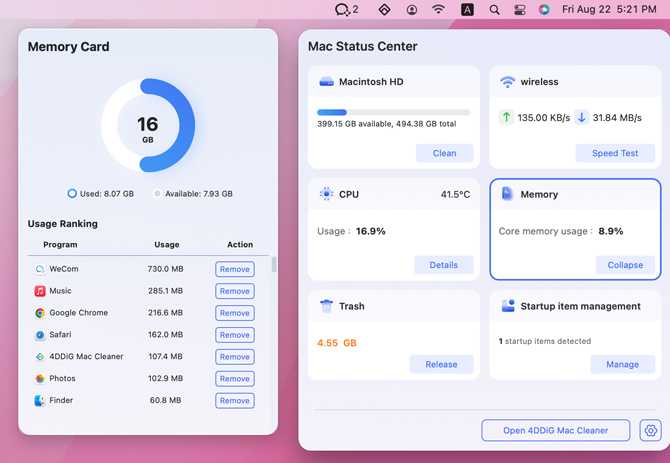The width and height of the screenshot is (670, 463).
Task: Click the menu bar date and time
Action: point(609,9)
